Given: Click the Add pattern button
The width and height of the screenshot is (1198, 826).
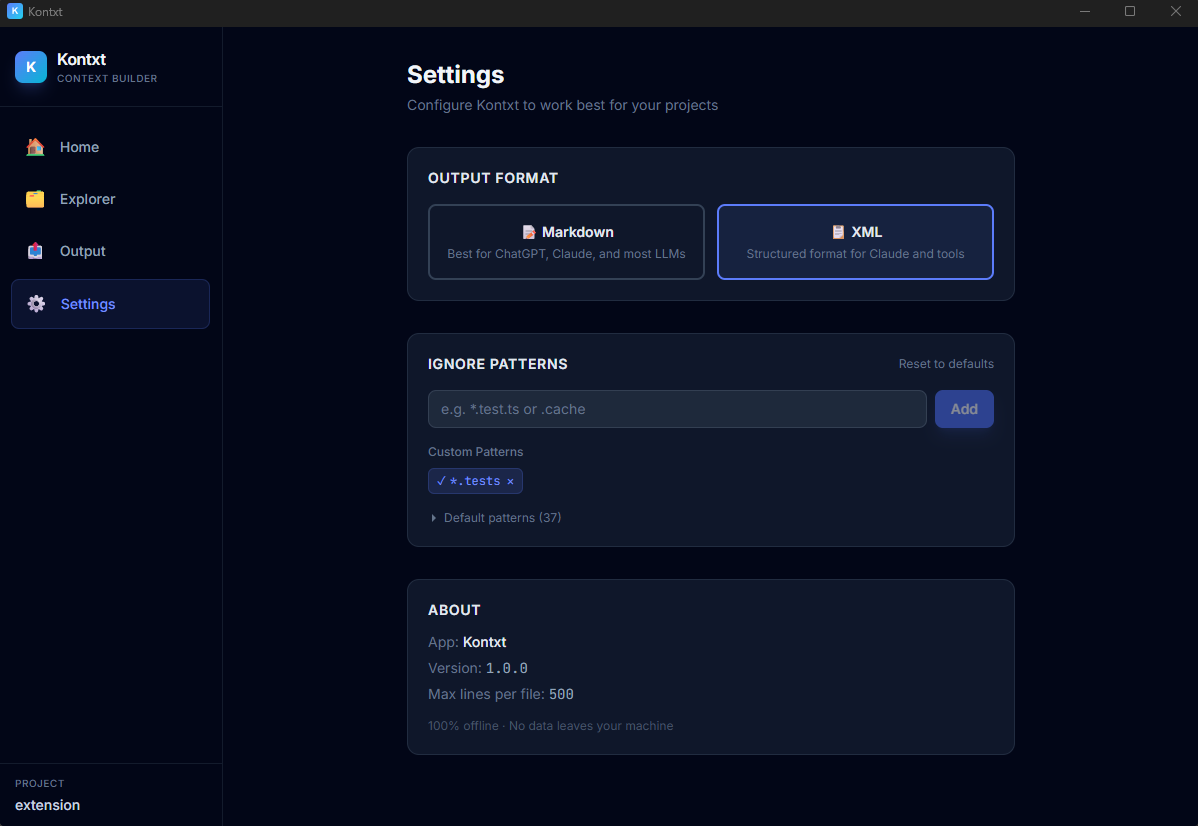Looking at the screenshot, I should click(964, 409).
